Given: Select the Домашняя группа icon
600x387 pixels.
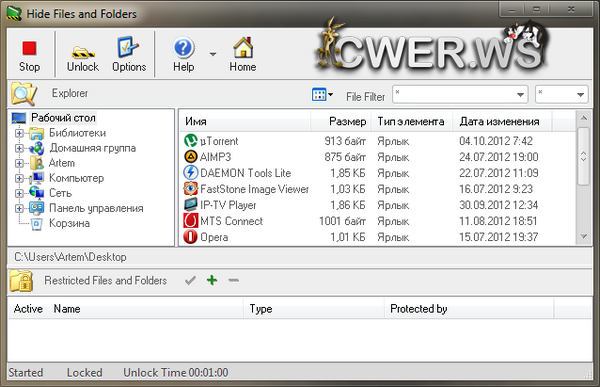Looking at the screenshot, I should tap(37, 148).
